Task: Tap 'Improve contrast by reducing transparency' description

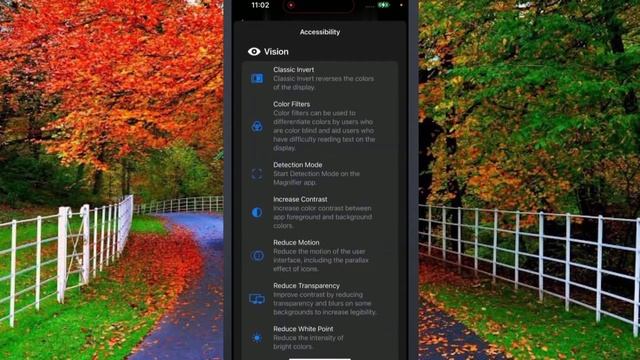Action: (x=324, y=303)
